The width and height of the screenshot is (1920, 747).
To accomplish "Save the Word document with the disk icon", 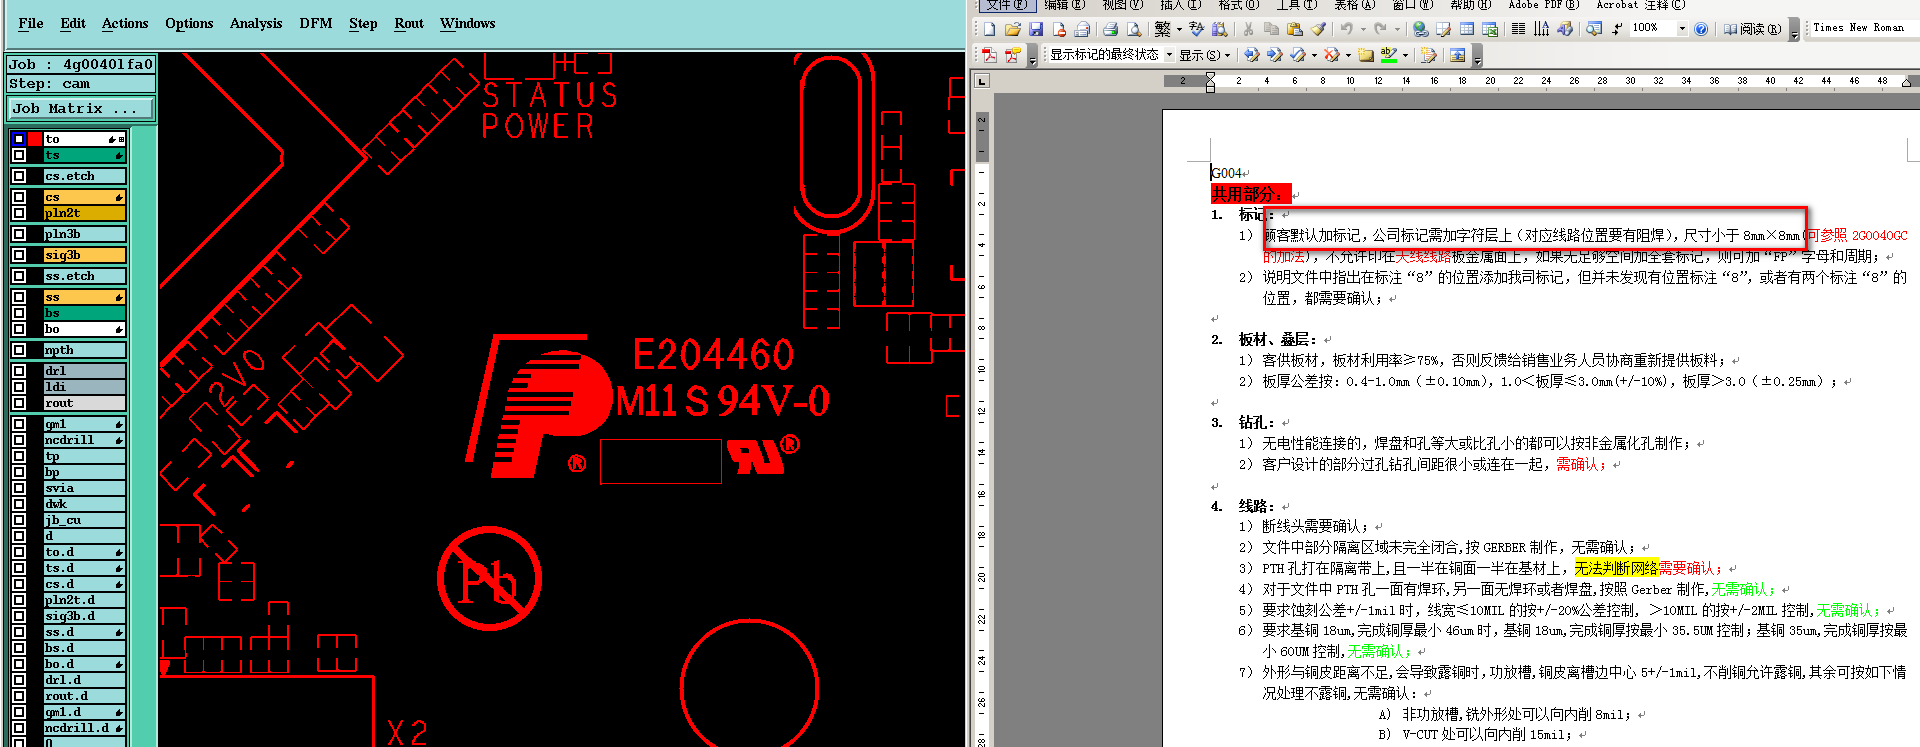I will tap(1036, 29).
